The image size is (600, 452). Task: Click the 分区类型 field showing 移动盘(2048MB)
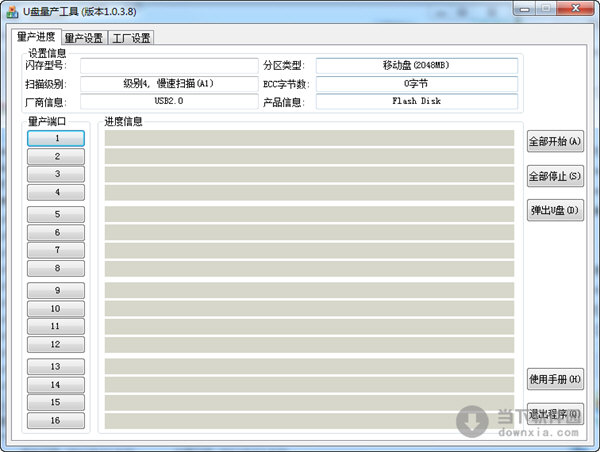pyautogui.click(x=417, y=66)
